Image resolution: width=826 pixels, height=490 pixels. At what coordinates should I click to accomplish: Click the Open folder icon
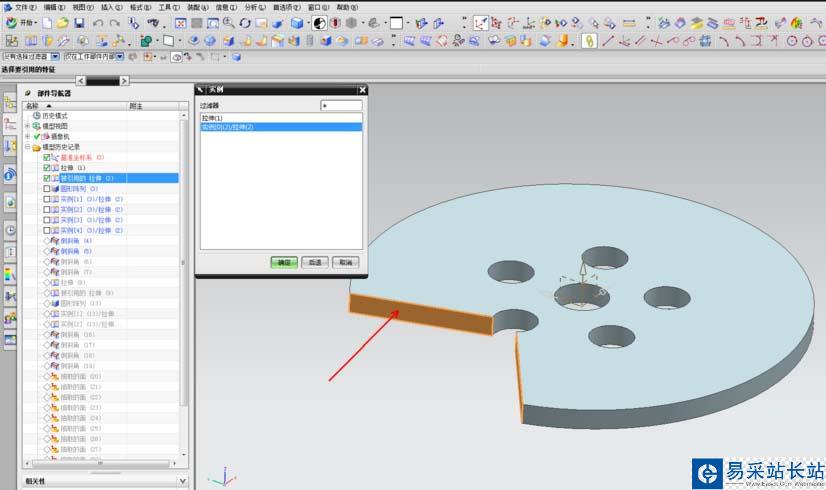point(63,23)
